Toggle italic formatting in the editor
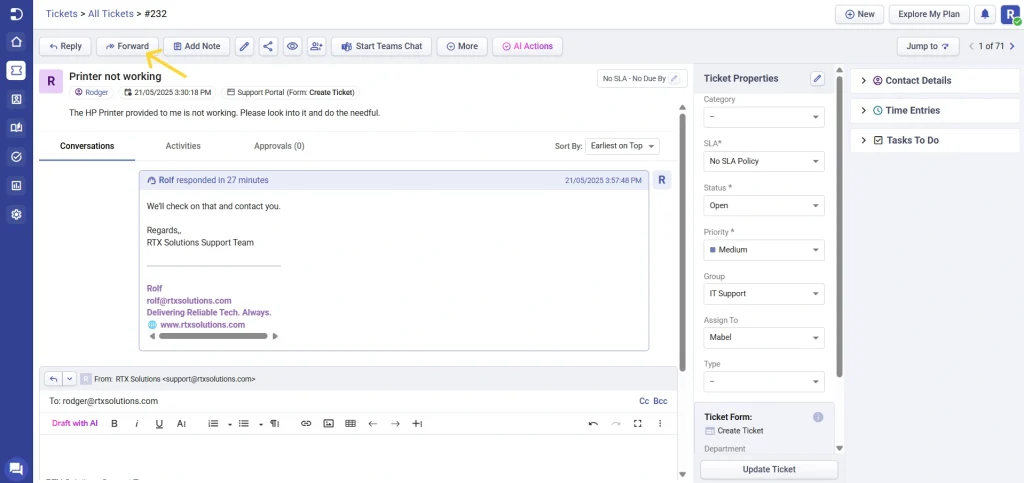Viewport: 1024px width, 483px height. [x=136, y=424]
